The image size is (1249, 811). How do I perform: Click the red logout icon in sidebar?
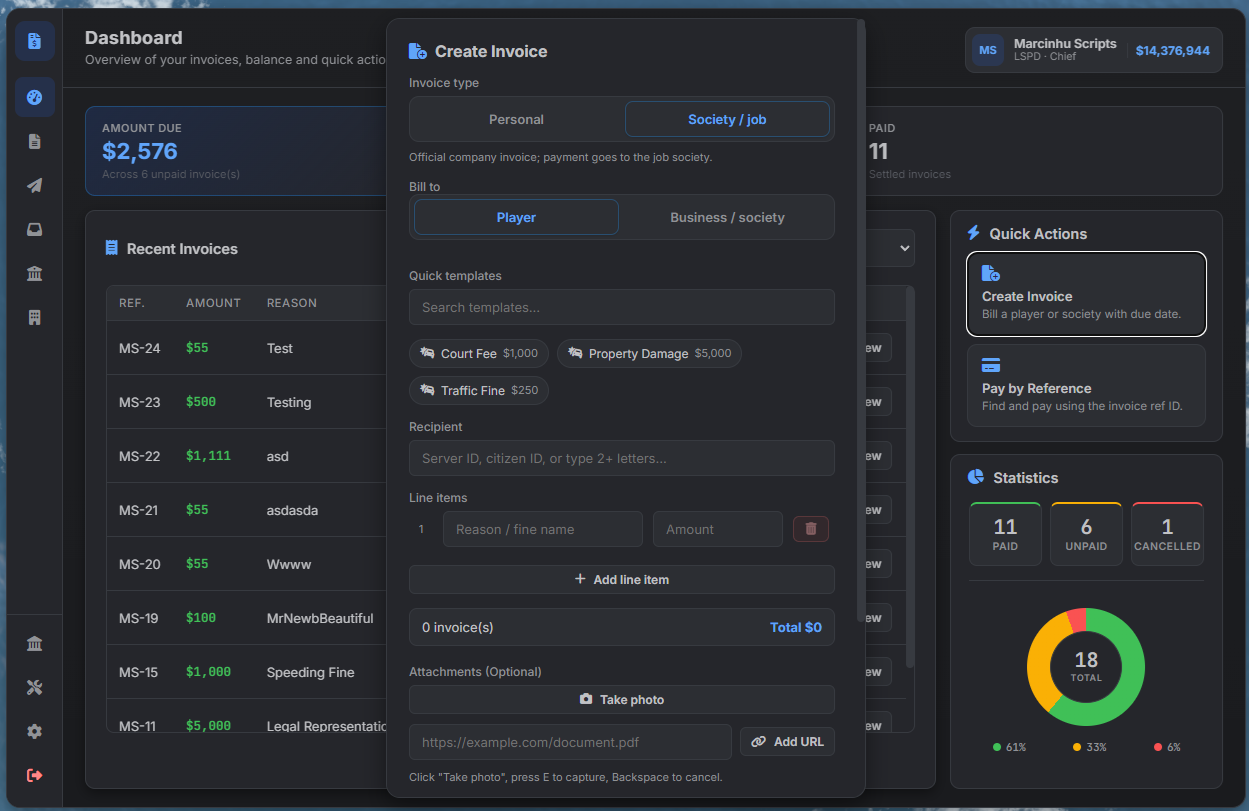click(35, 775)
